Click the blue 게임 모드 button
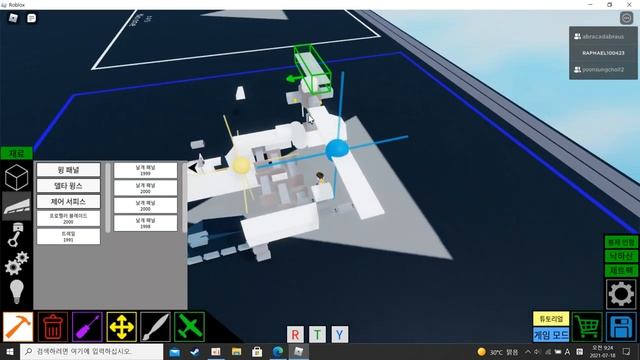The image size is (640, 360). 551,335
